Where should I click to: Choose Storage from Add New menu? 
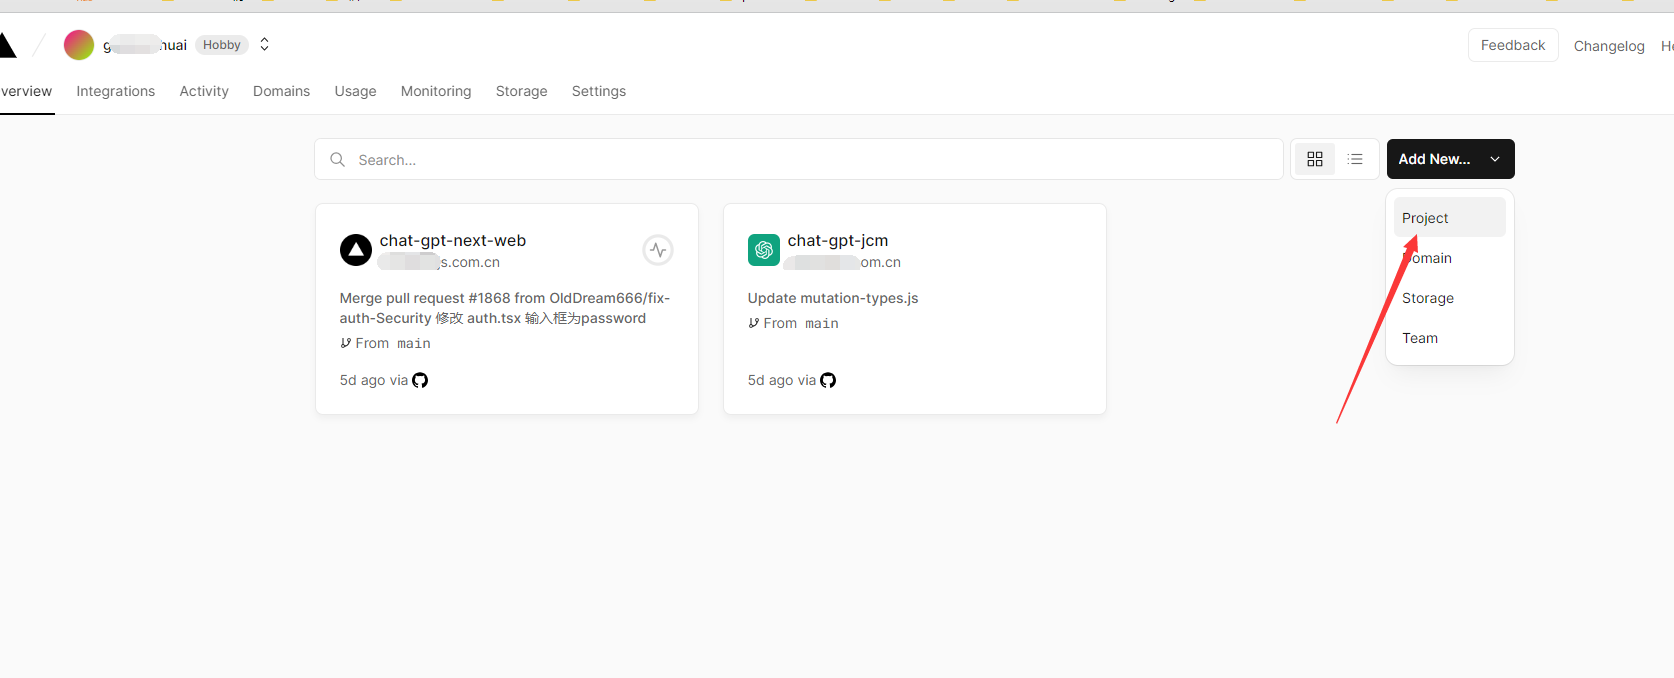[1450, 298]
